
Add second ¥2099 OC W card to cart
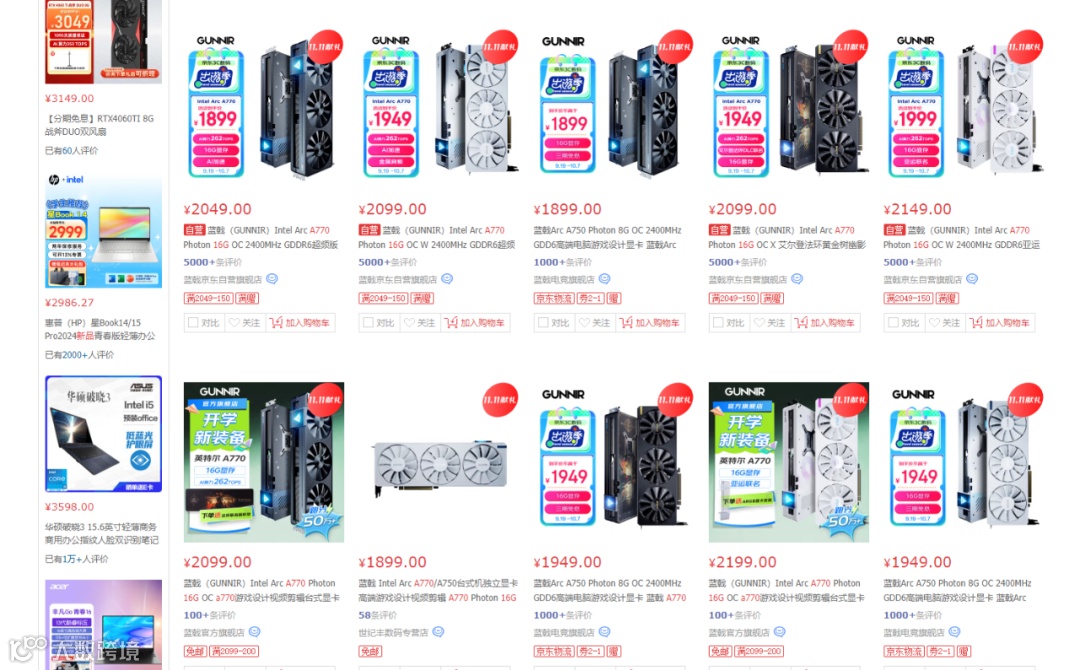pyautogui.click(x=475, y=322)
